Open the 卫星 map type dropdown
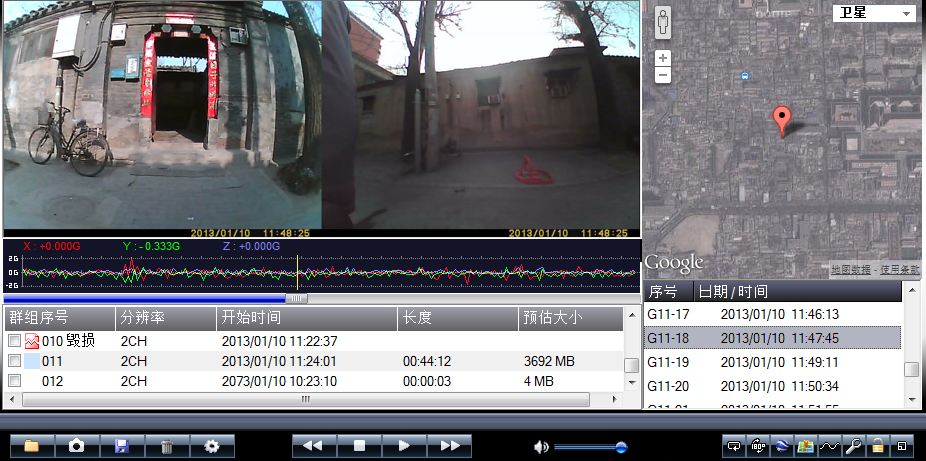 pos(875,13)
